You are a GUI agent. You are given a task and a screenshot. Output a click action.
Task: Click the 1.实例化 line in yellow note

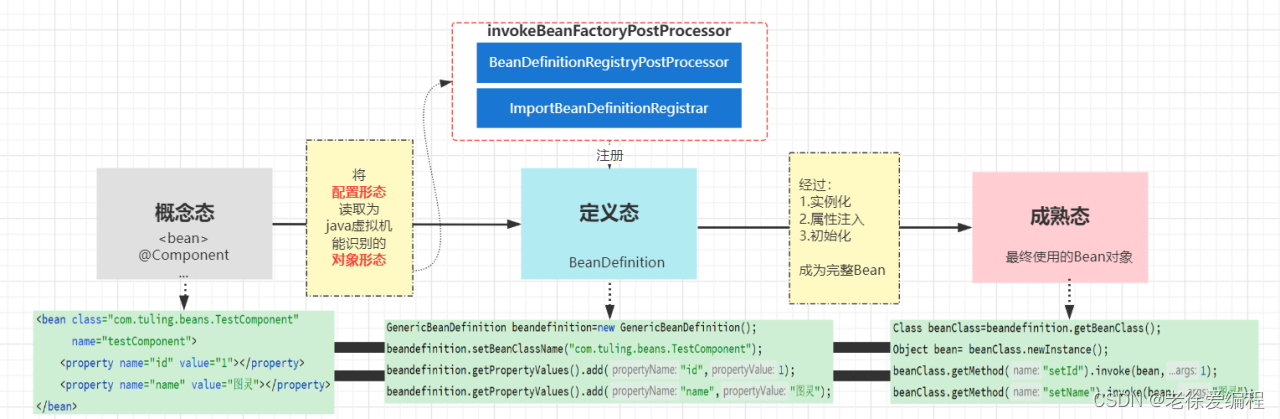point(826,201)
